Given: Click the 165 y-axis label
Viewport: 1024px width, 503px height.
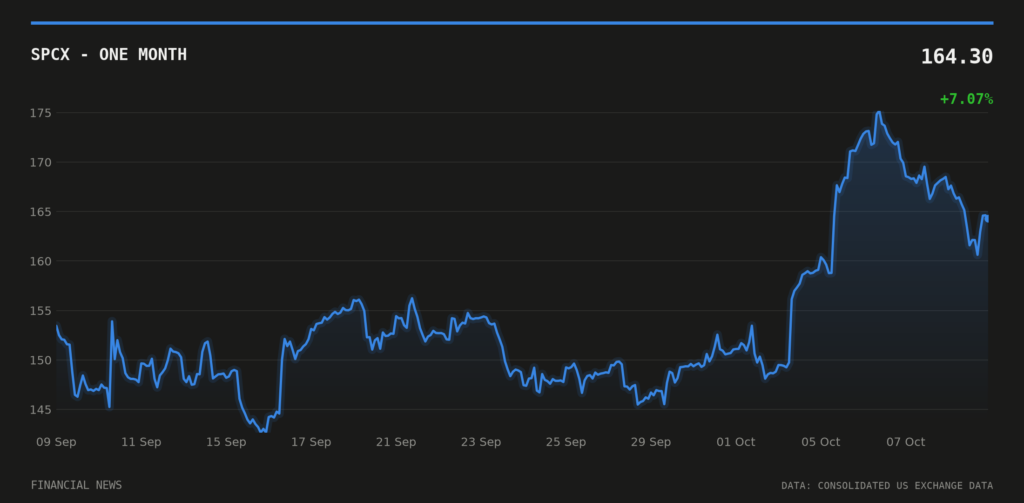Looking at the screenshot, I should (40, 212).
